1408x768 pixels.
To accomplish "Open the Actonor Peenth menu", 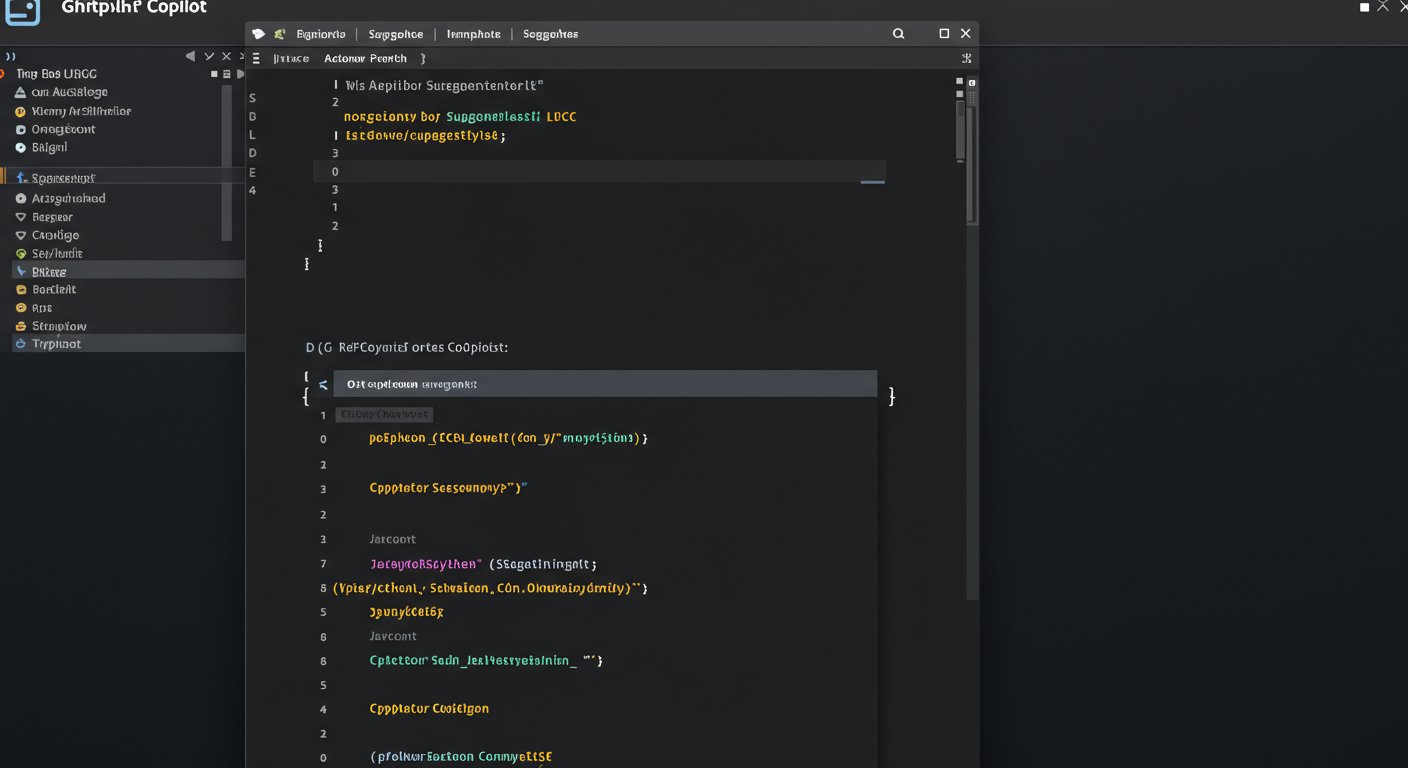I will (365, 58).
